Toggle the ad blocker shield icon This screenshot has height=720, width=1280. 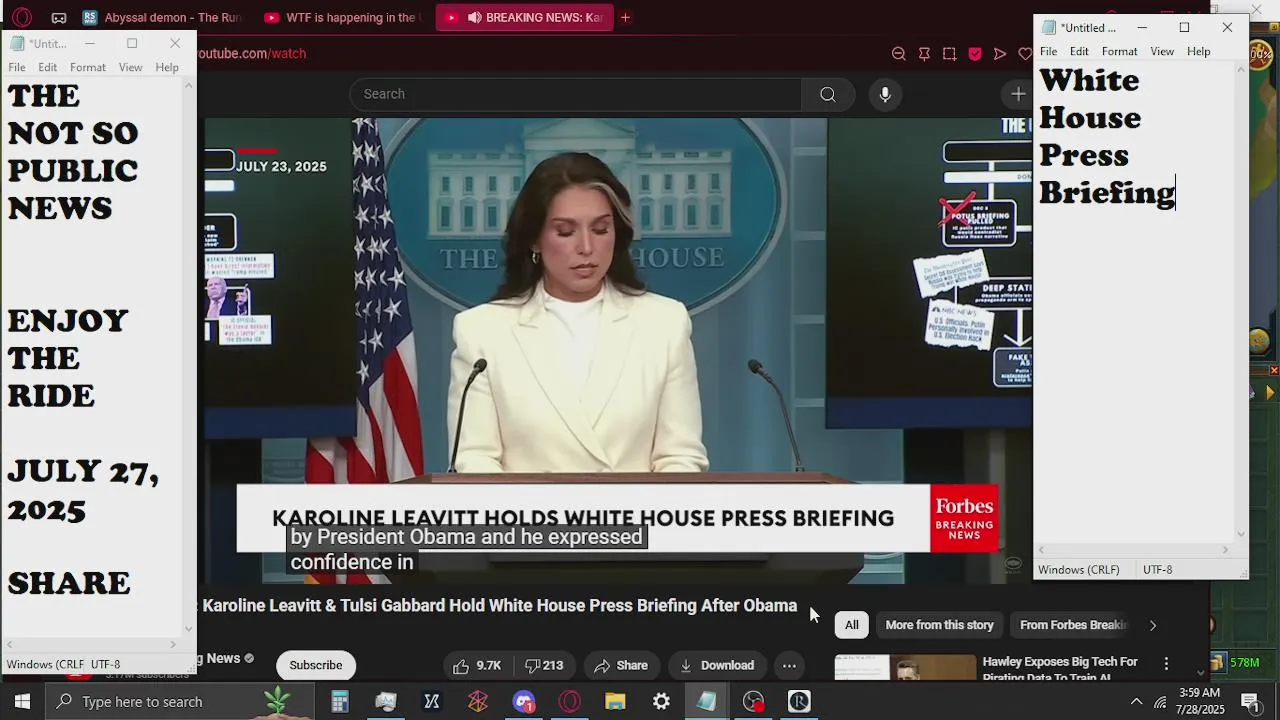coord(975,53)
